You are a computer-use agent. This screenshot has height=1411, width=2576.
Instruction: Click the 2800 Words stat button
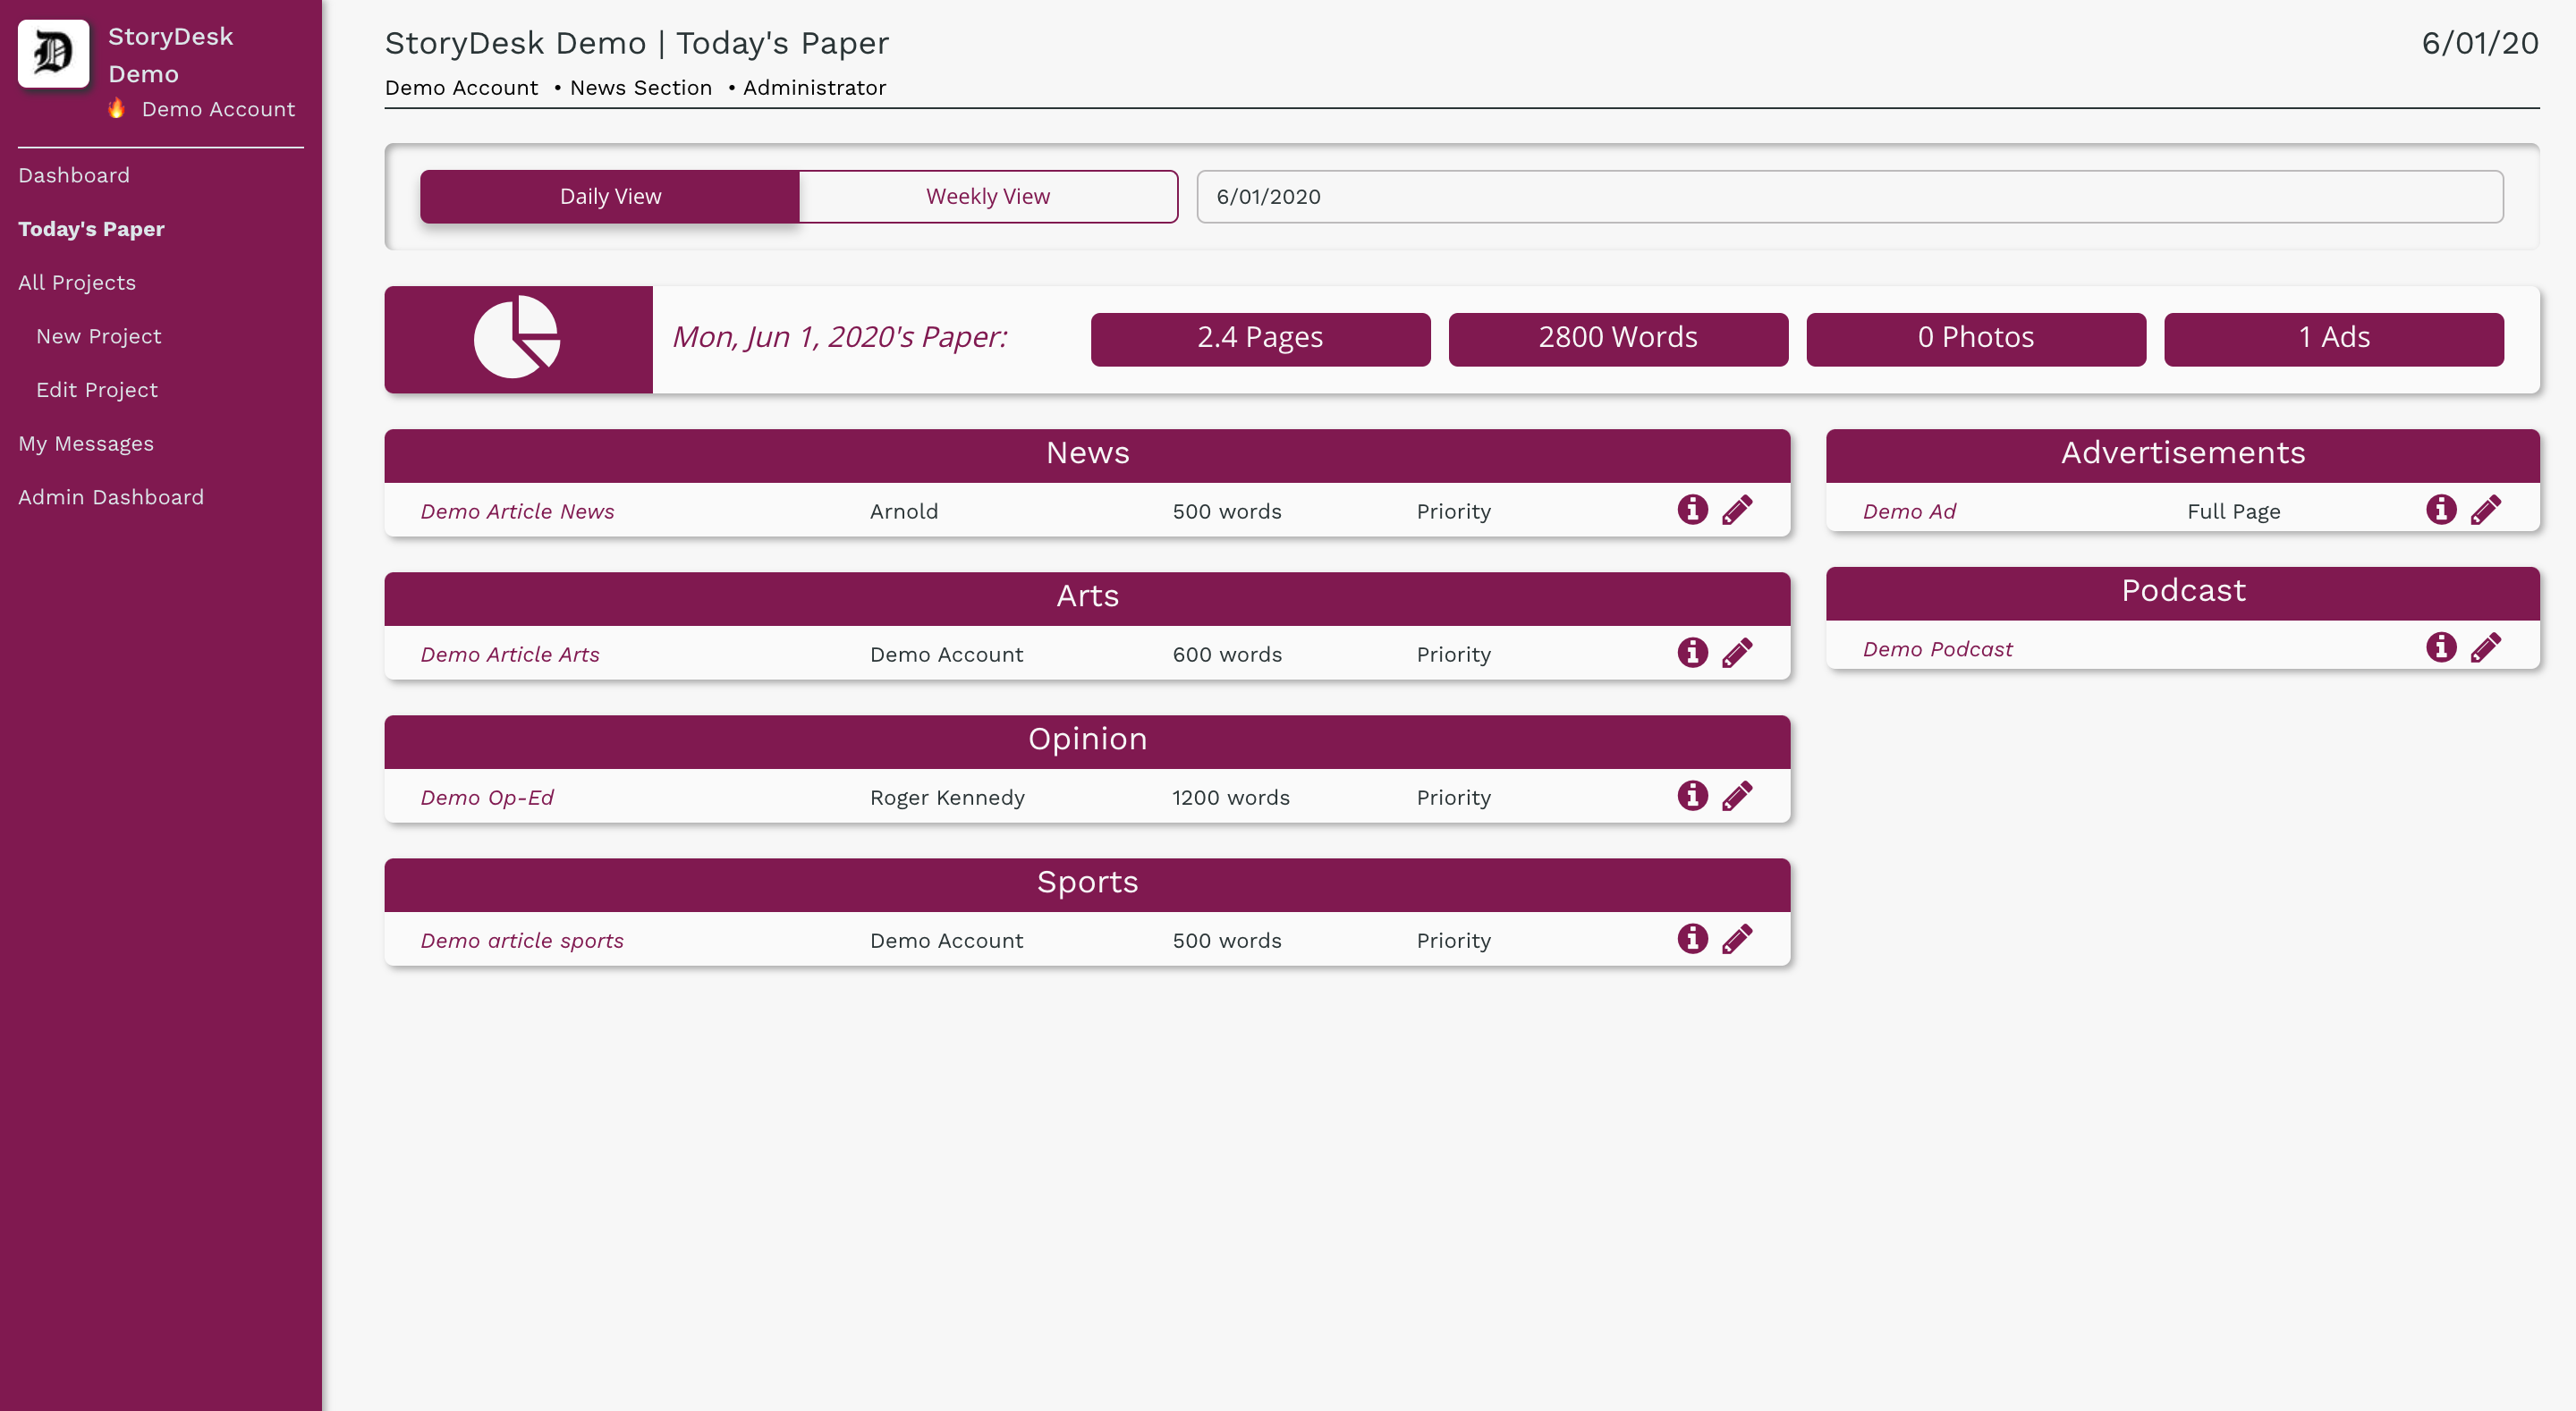1617,338
